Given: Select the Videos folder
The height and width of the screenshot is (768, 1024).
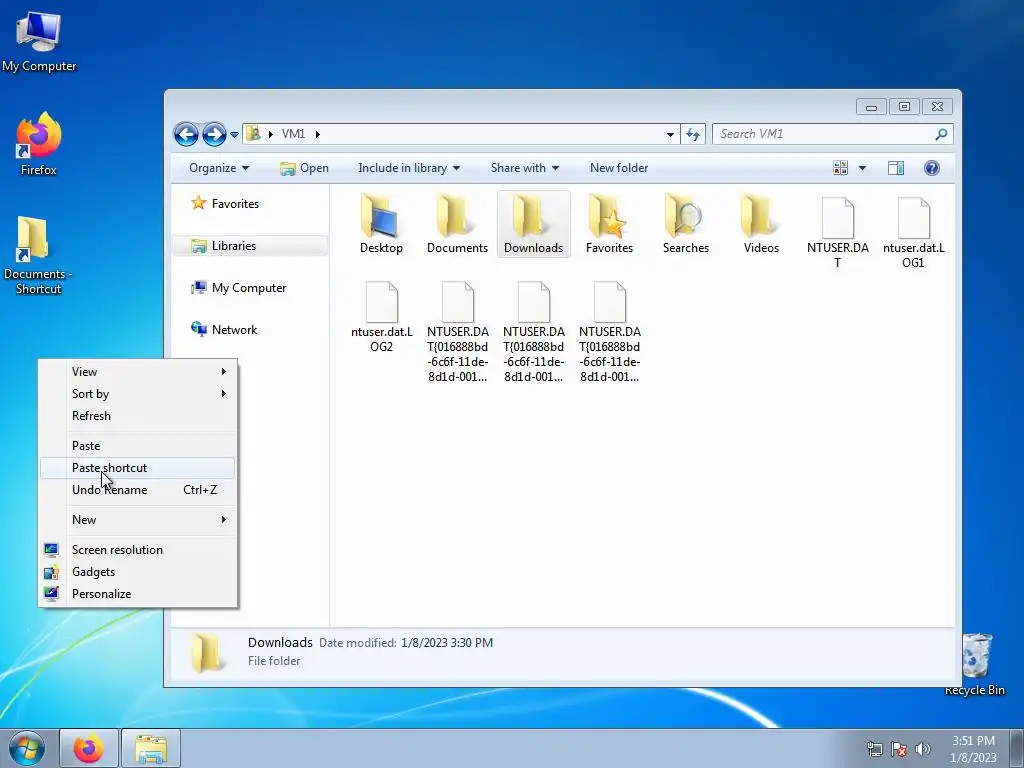Looking at the screenshot, I should 761,224.
